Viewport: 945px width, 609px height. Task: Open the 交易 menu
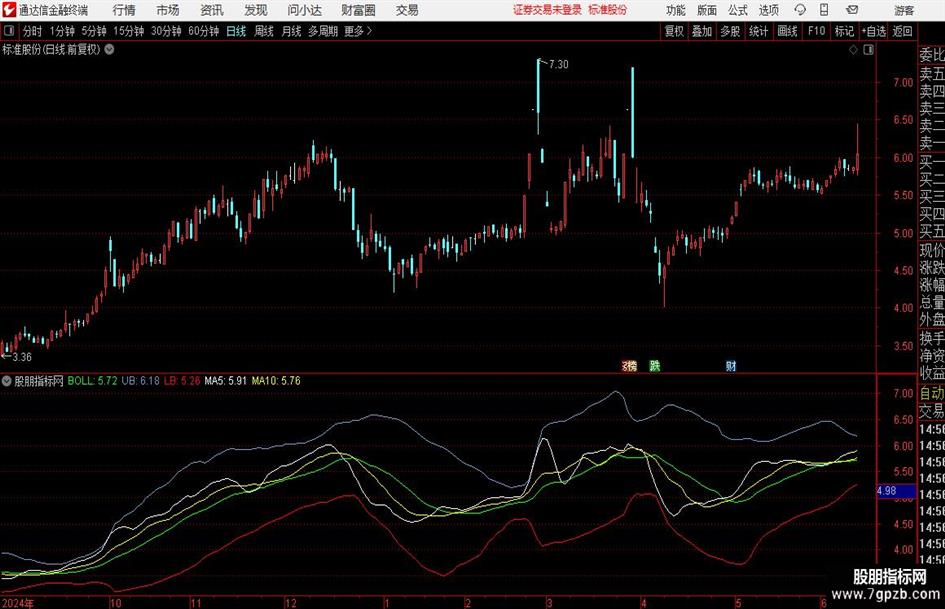[407, 10]
